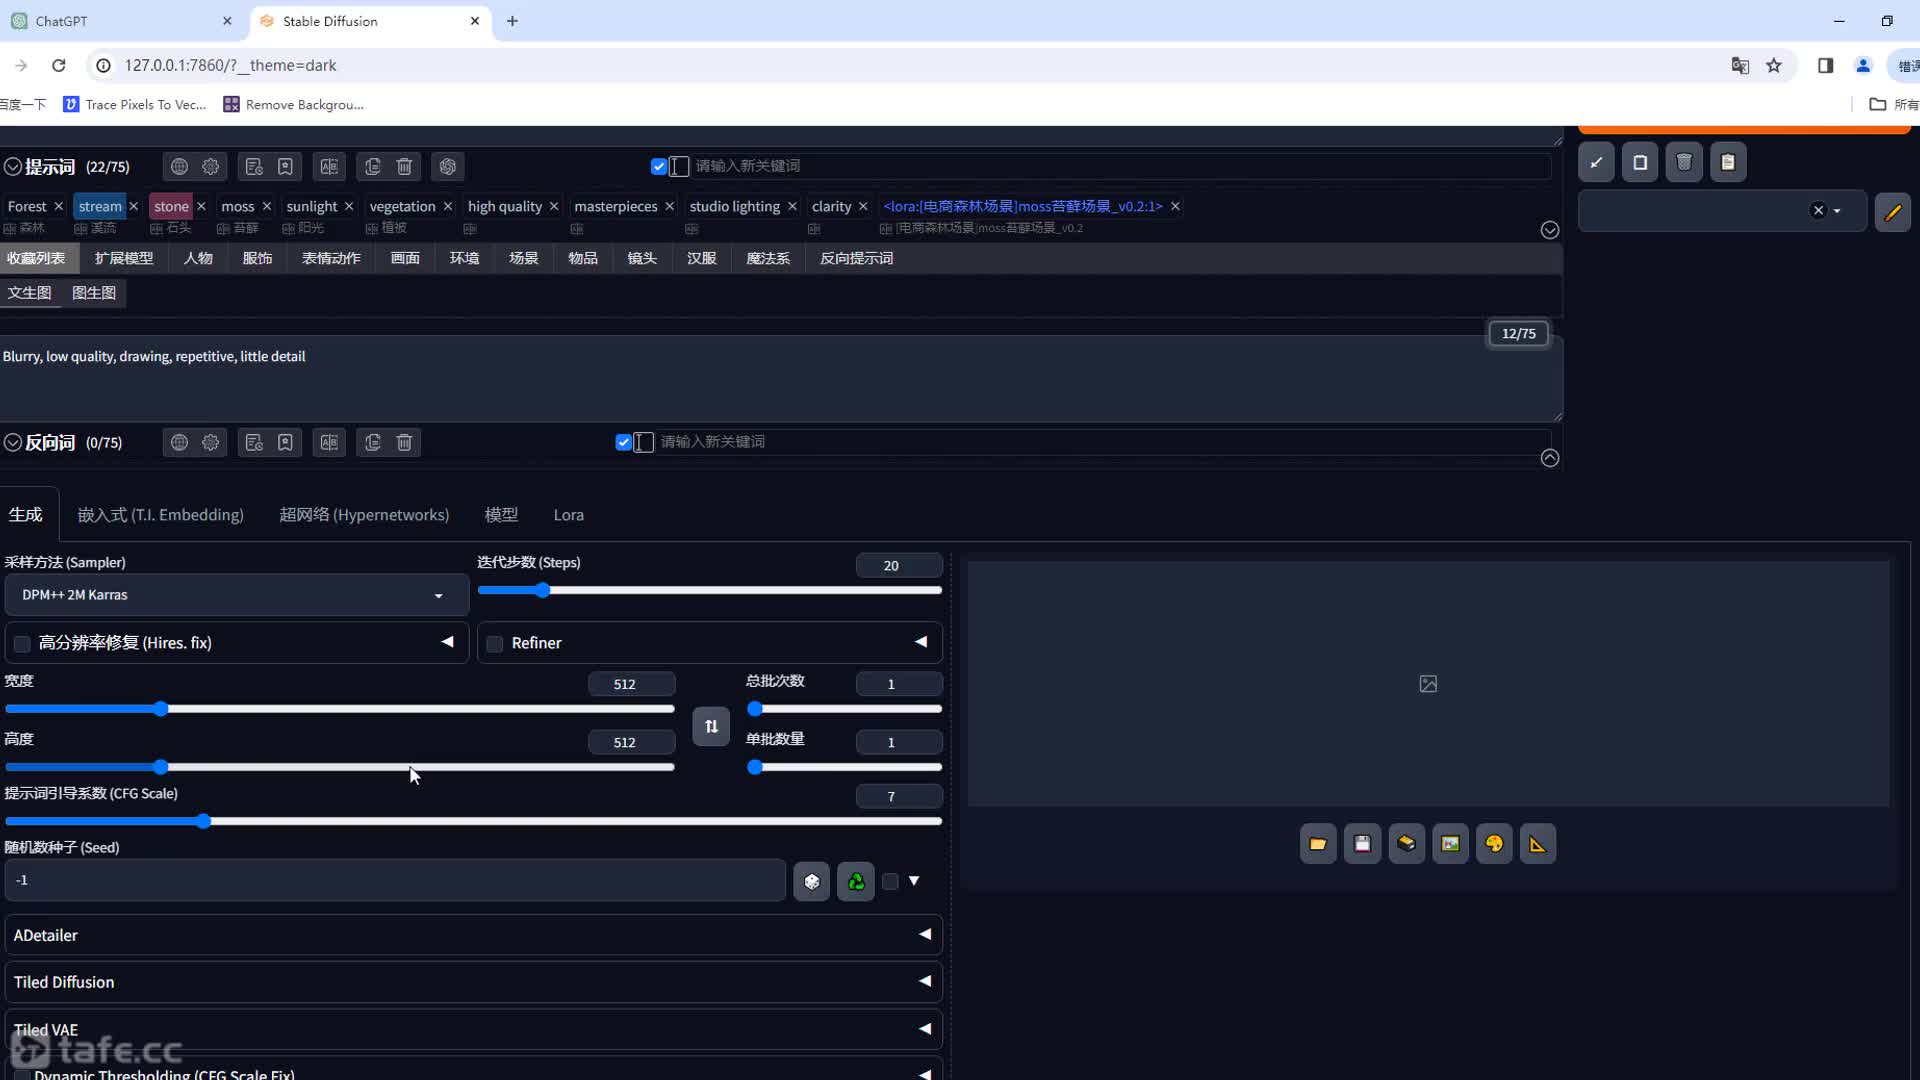Toggle the checkbox beside the negative keyword input
Screen dimensions: 1920x1080
pos(623,442)
